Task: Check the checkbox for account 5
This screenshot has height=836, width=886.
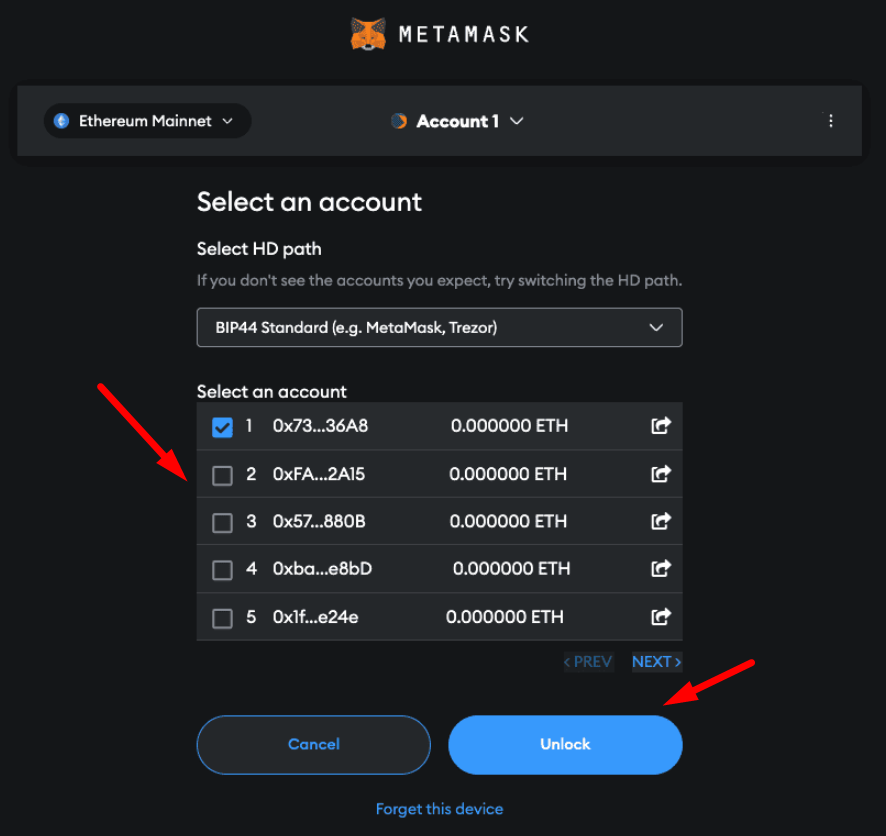Action: point(222,618)
